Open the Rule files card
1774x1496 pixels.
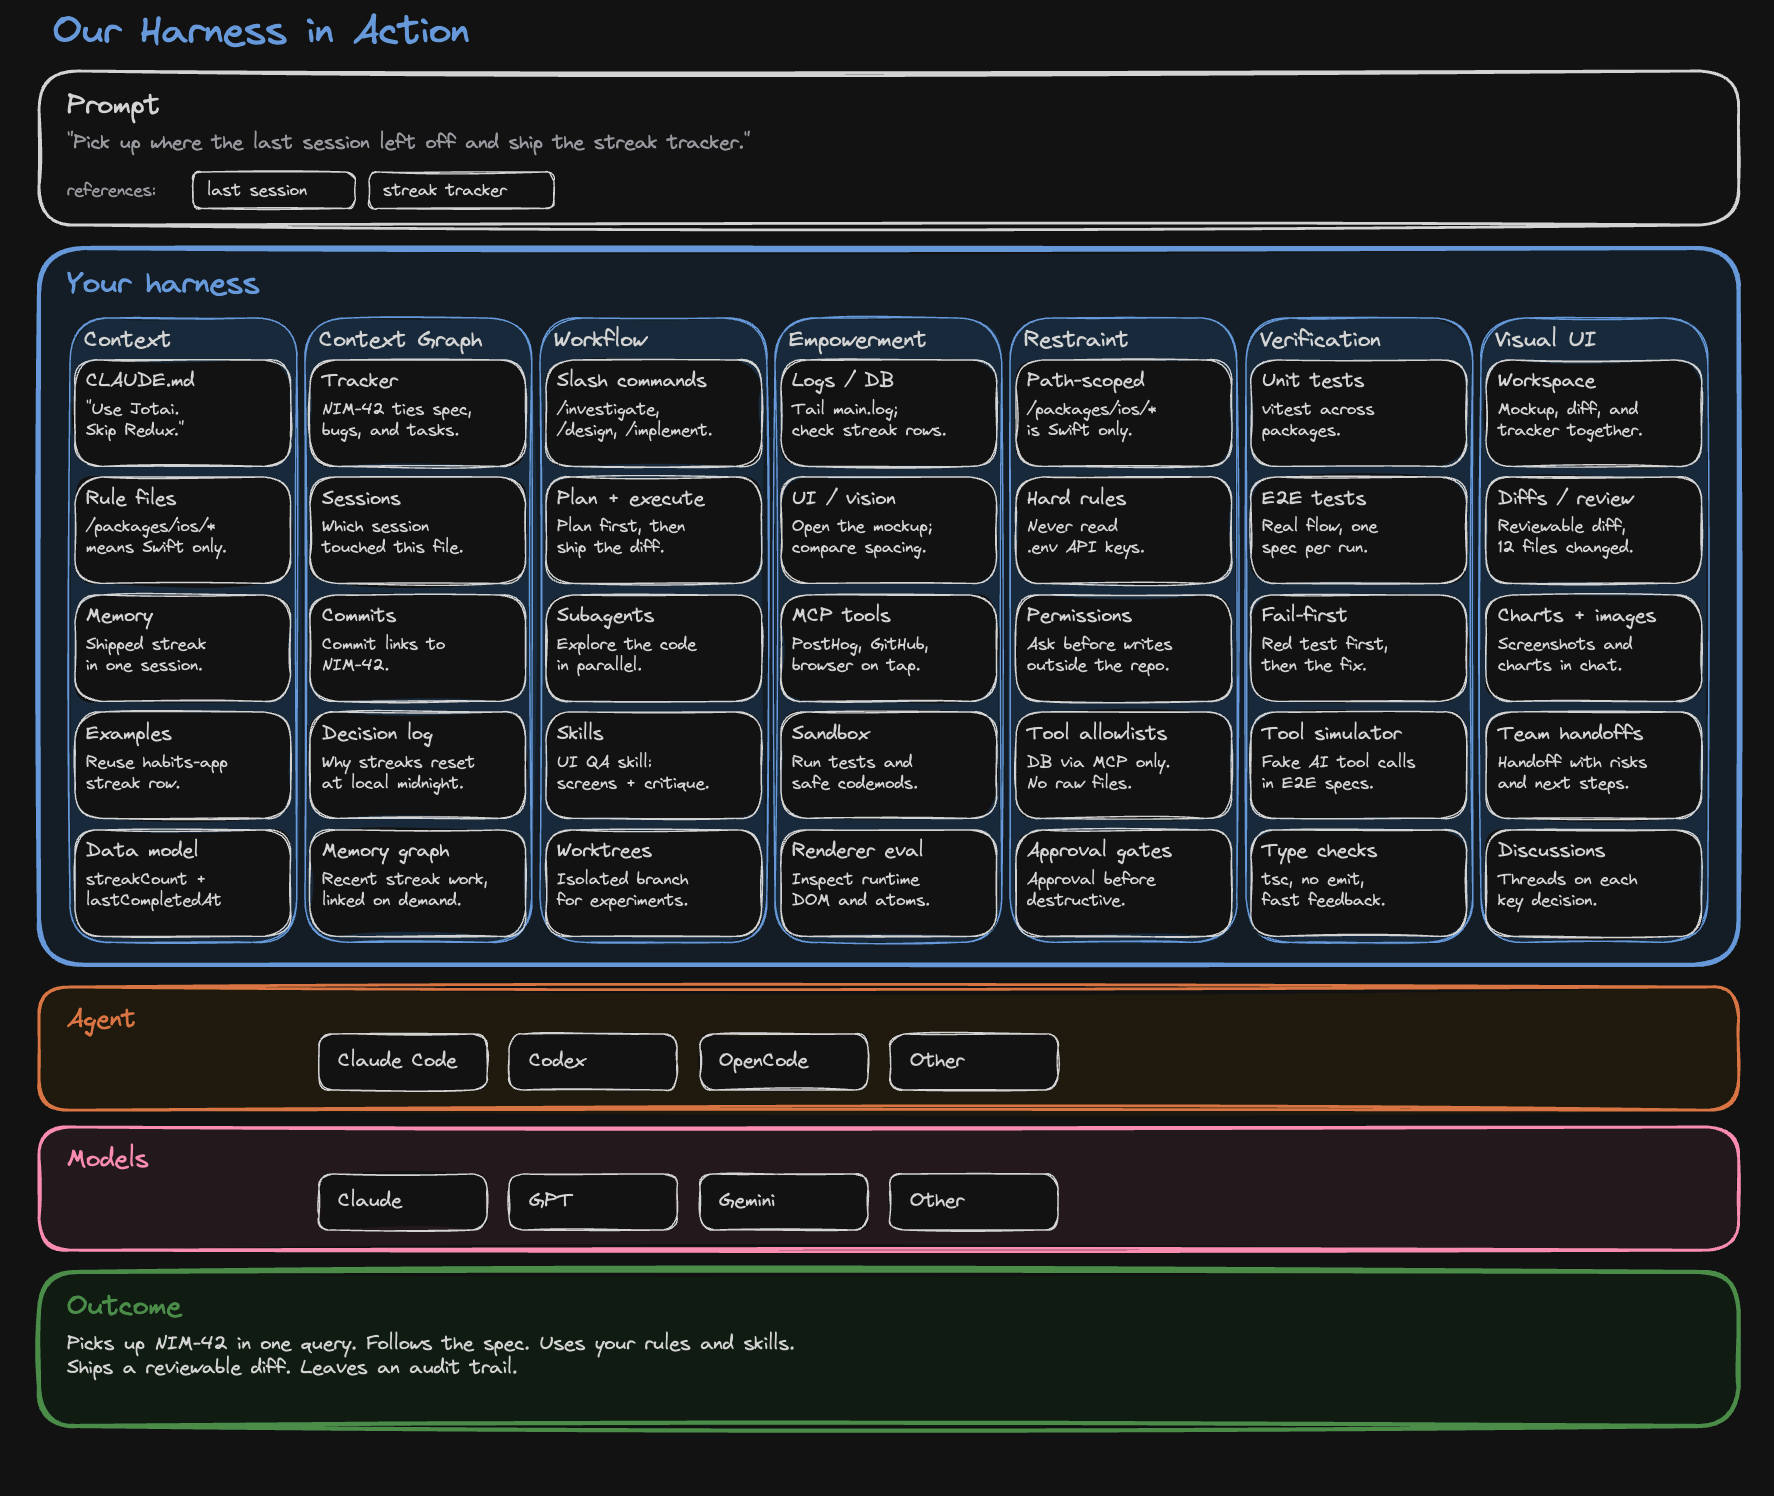(x=183, y=530)
